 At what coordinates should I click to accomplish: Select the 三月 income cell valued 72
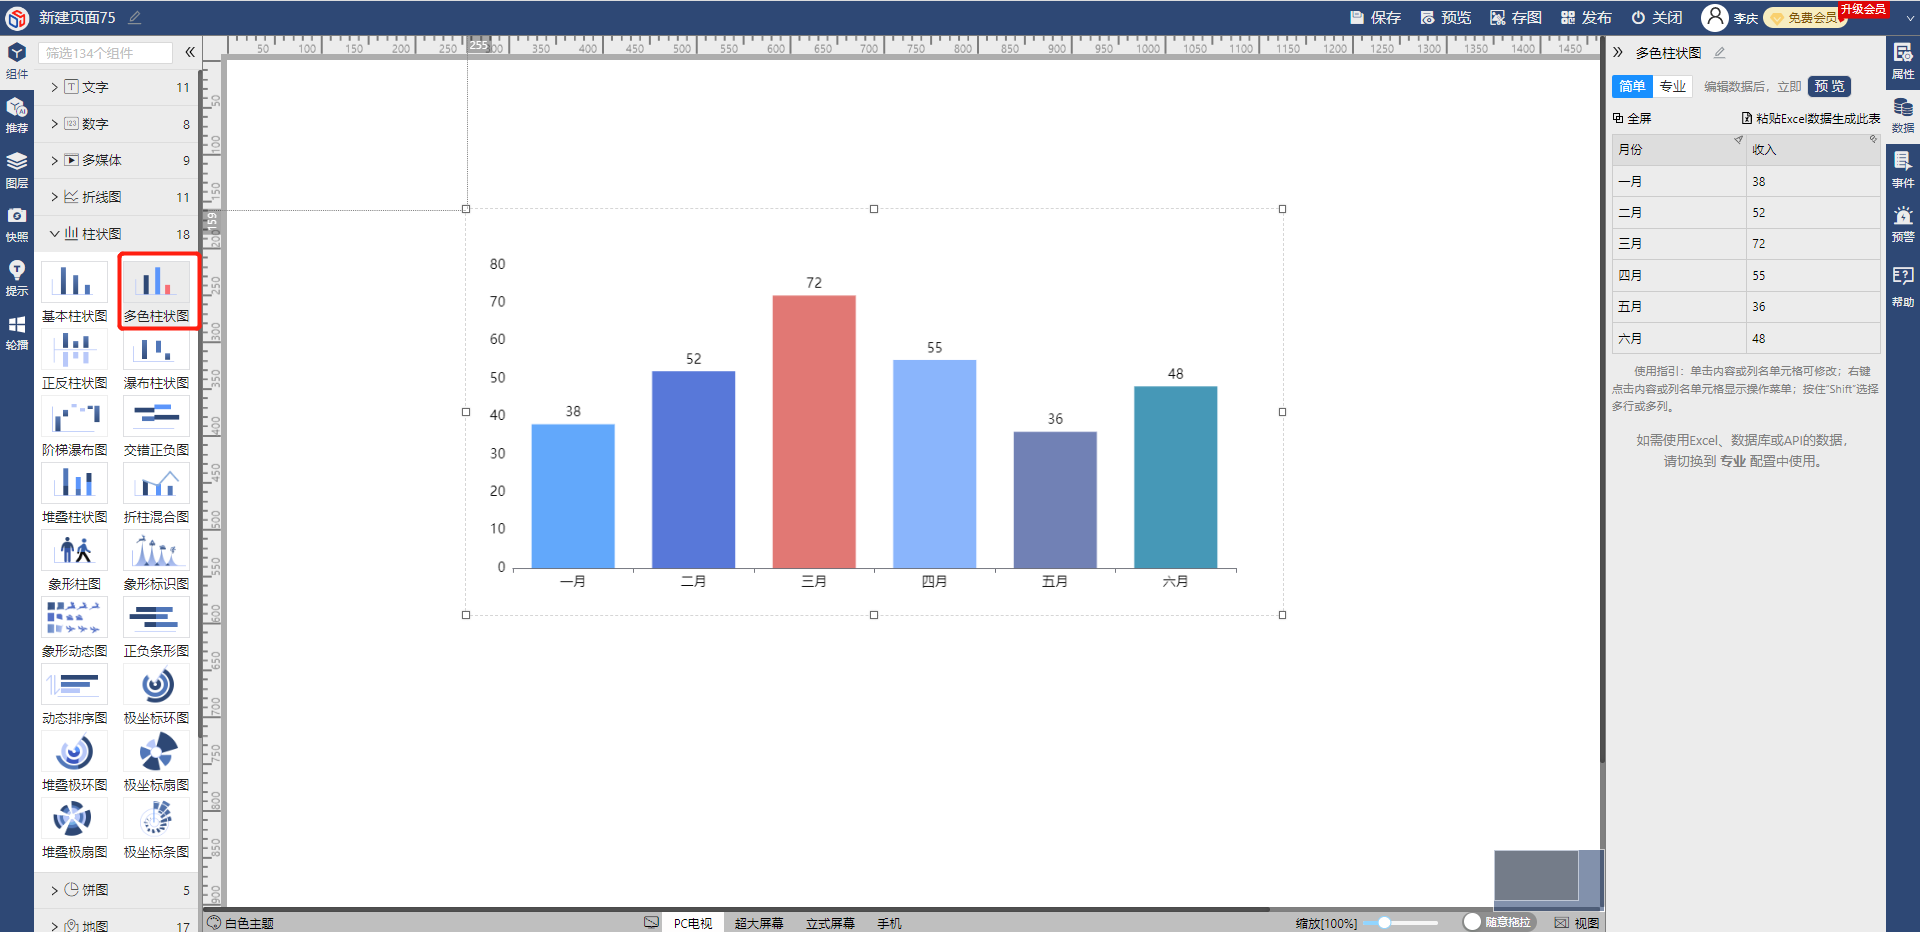(x=1813, y=243)
